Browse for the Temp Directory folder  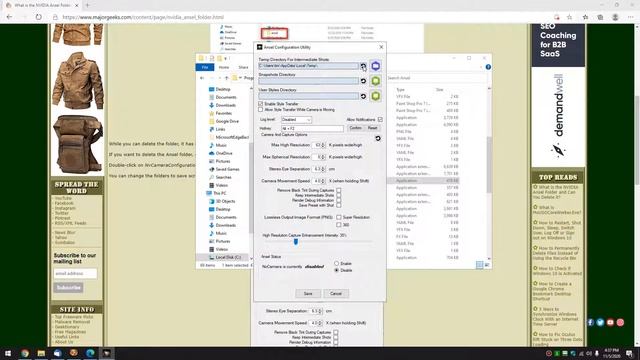point(376,66)
